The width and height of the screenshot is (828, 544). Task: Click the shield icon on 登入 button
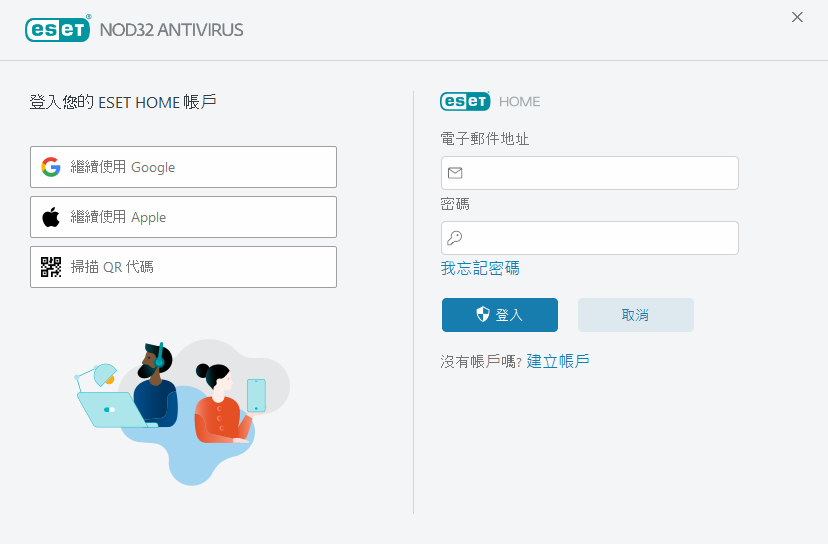pos(483,315)
